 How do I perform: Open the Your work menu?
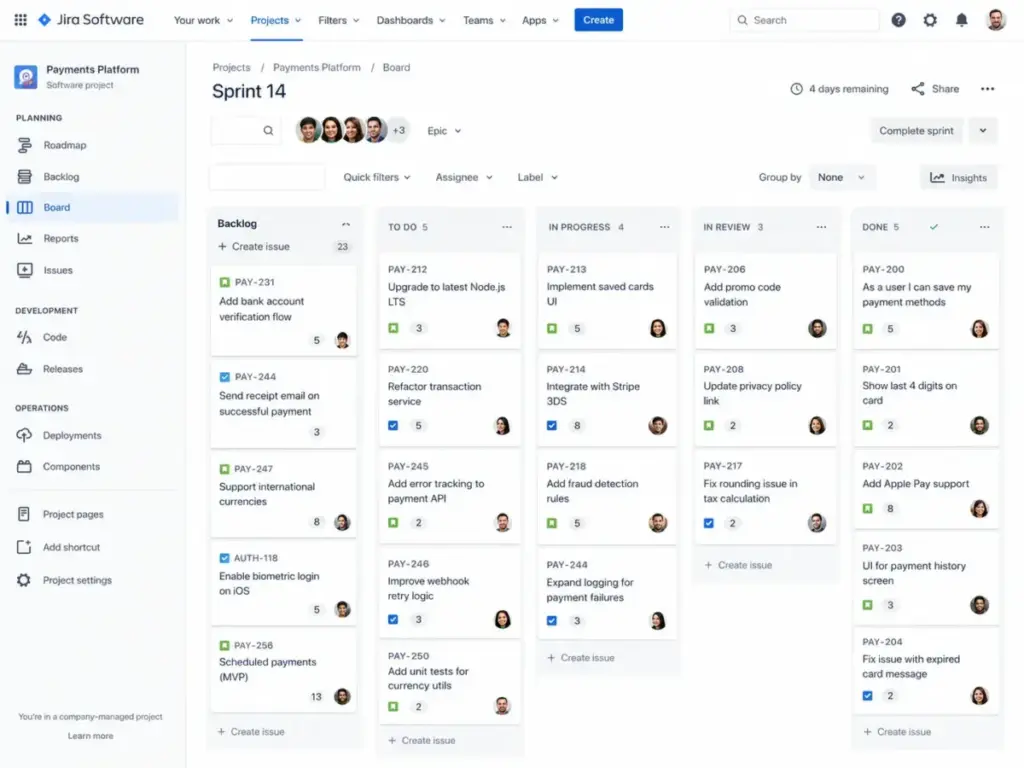tap(203, 20)
